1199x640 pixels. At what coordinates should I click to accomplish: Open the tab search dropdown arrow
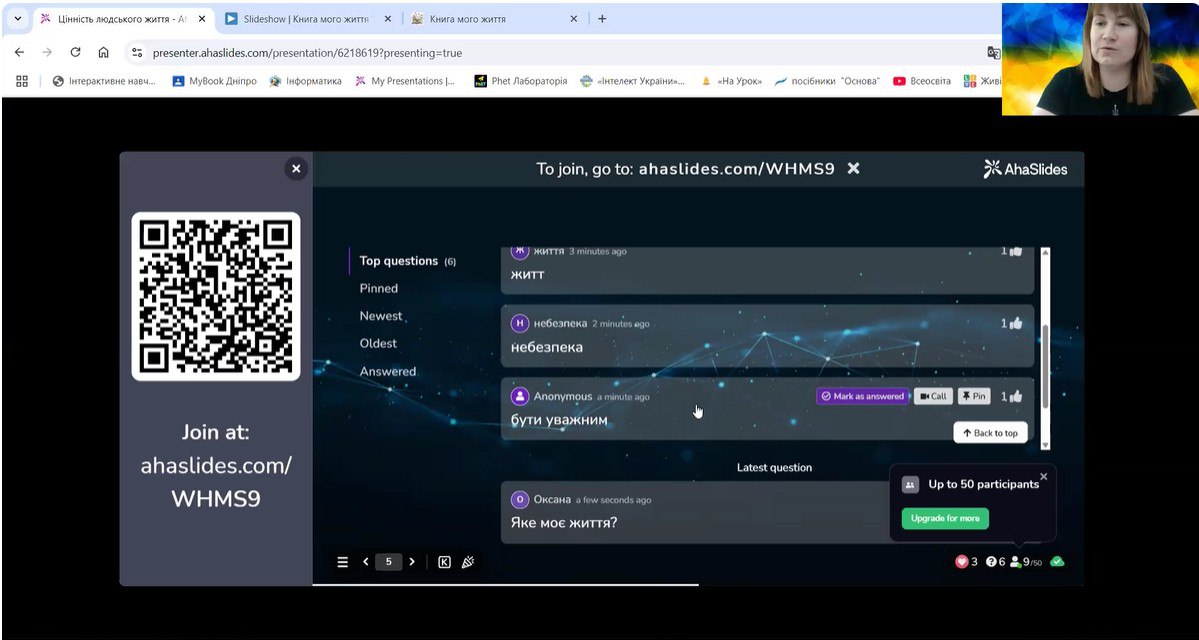(18, 19)
